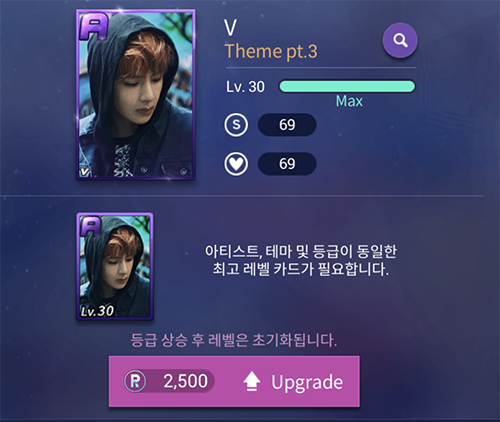This screenshot has width=500, height=422.
Task: Click the heart stat value 69 field
Action: [x=287, y=164]
